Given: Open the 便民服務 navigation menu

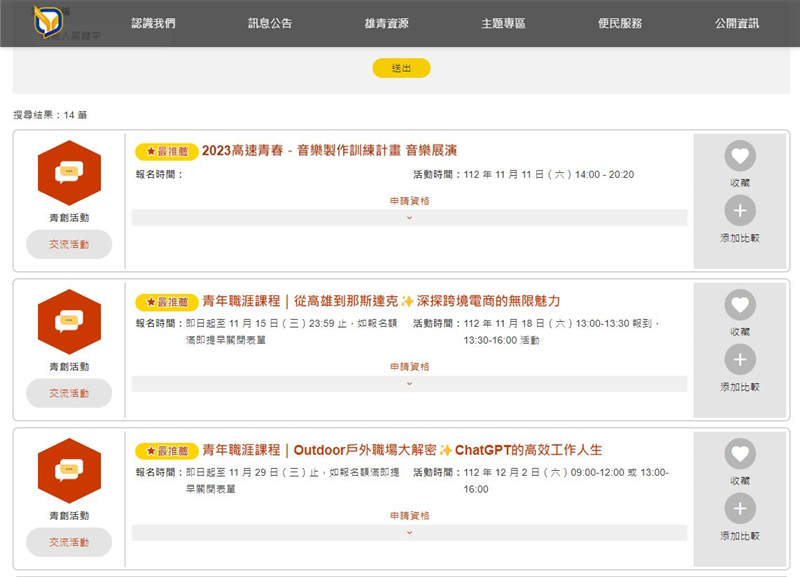Looking at the screenshot, I should [620, 23].
